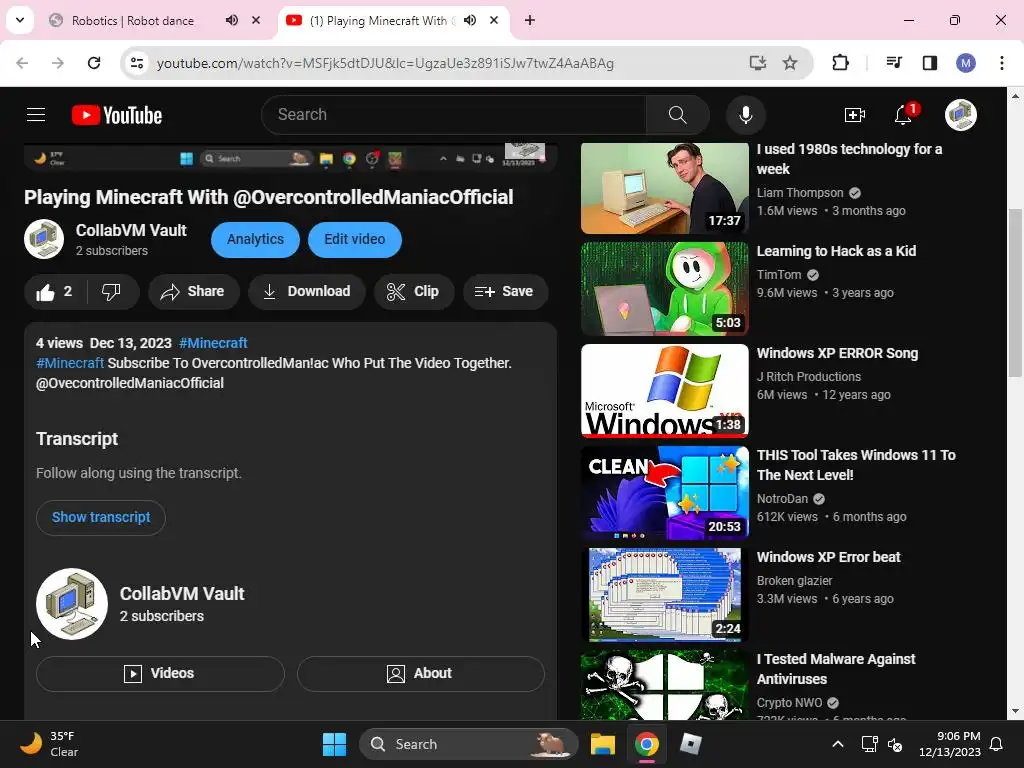Reload the YouTube page
1024x768 pixels.
click(x=94, y=63)
